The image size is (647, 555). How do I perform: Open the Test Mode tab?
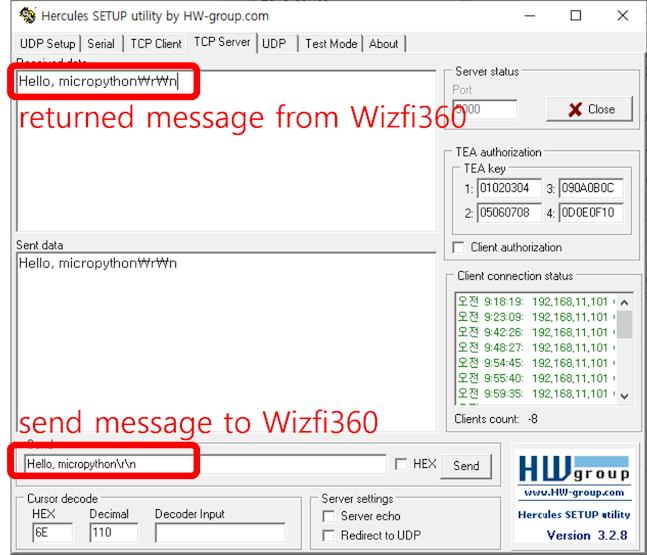(x=331, y=44)
